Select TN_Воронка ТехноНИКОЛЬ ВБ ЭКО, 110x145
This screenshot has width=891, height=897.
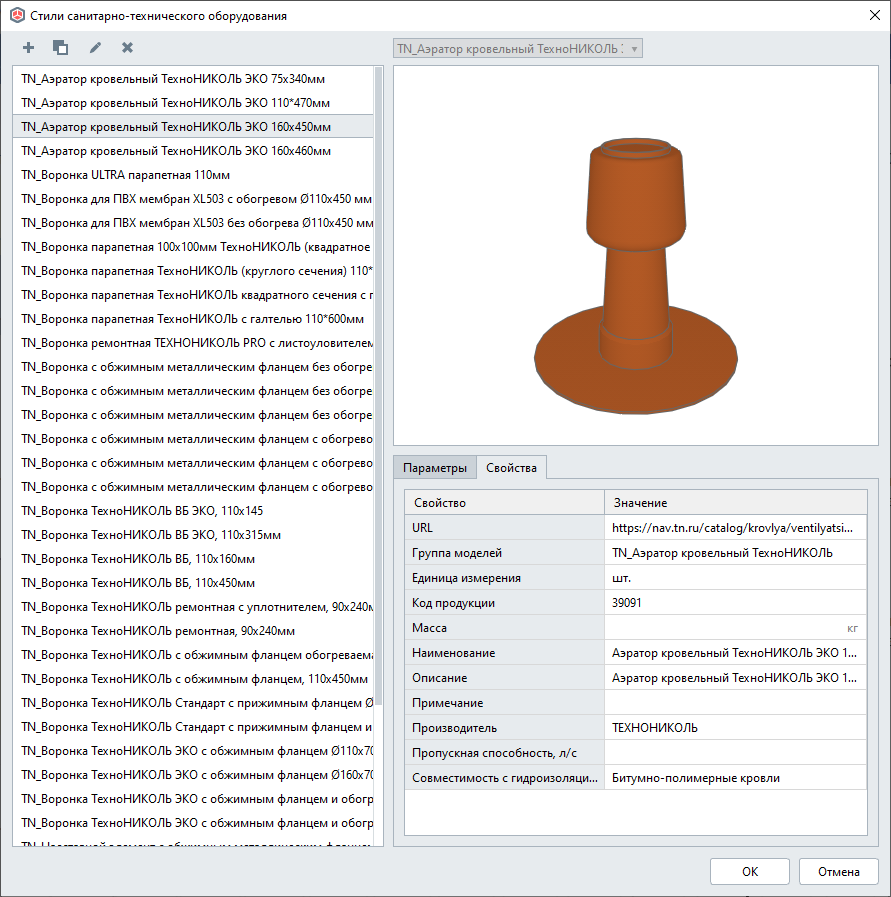pos(193,511)
